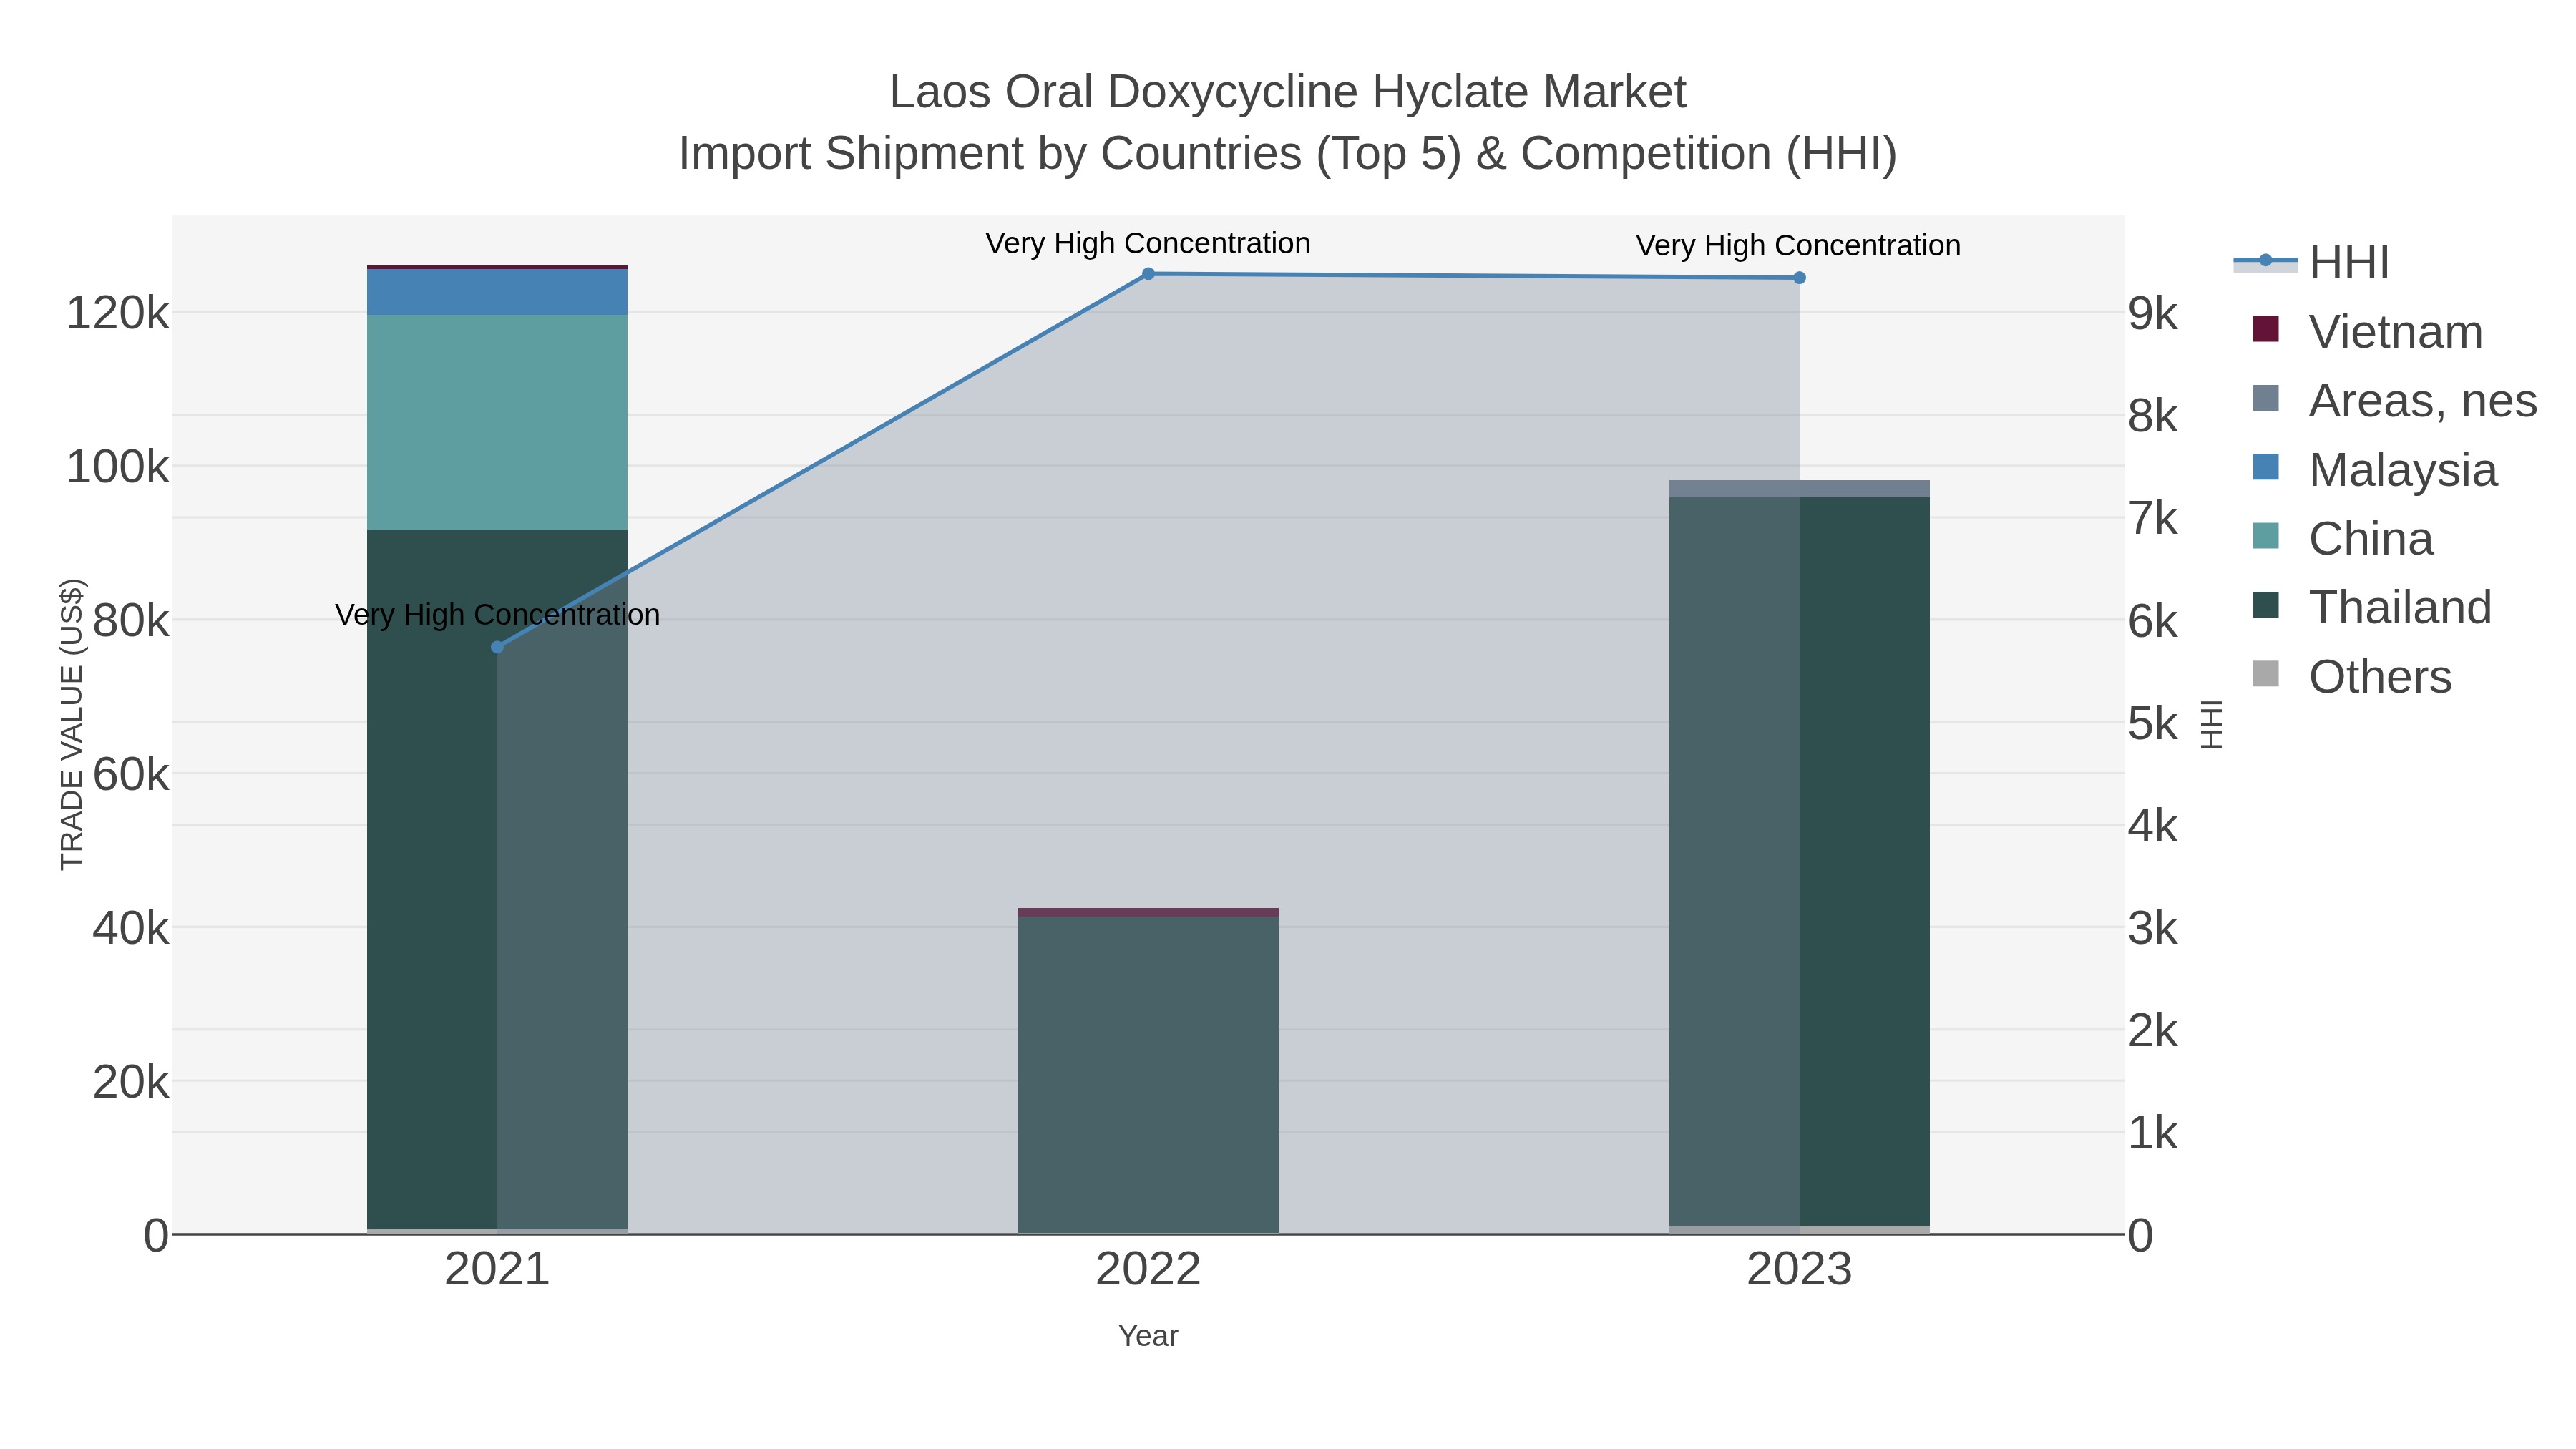The height and width of the screenshot is (1449, 2576).
Task: Select the China segment of the 2021 bar
Action: pyautogui.click(x=497, y=422)
